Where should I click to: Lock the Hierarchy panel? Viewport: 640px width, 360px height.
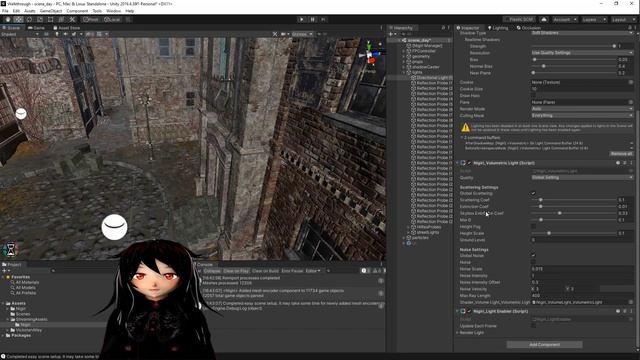(x=443, y=28)
